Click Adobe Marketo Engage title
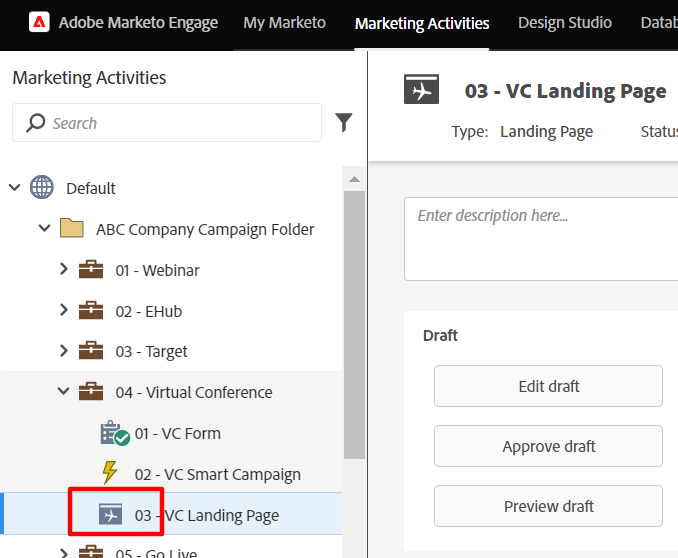The height and width of the screenshot is (558, 678). pos(138,22)
